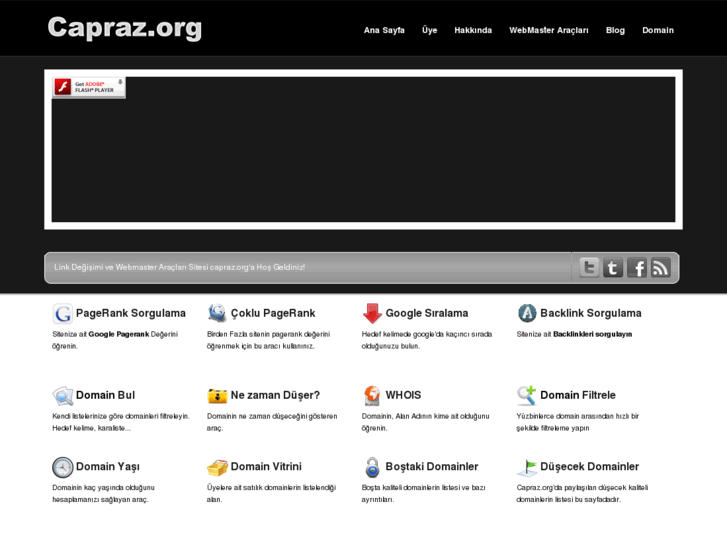Click the Boştaki Domainler padlock icon

click(372, 467)
